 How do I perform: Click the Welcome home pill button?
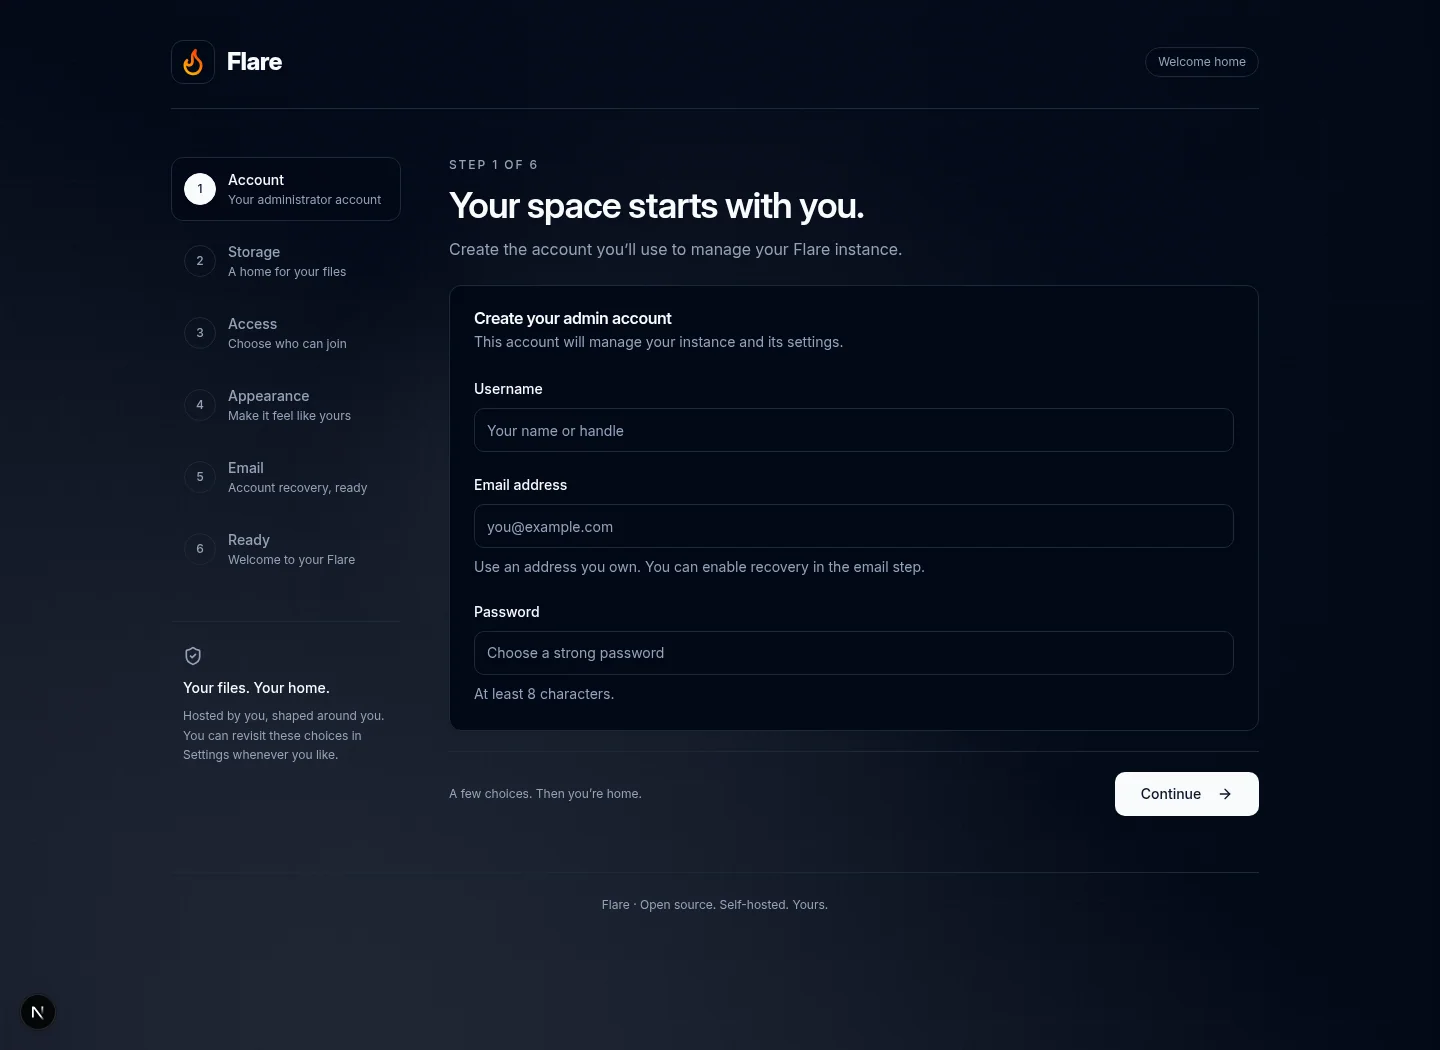1202,62
